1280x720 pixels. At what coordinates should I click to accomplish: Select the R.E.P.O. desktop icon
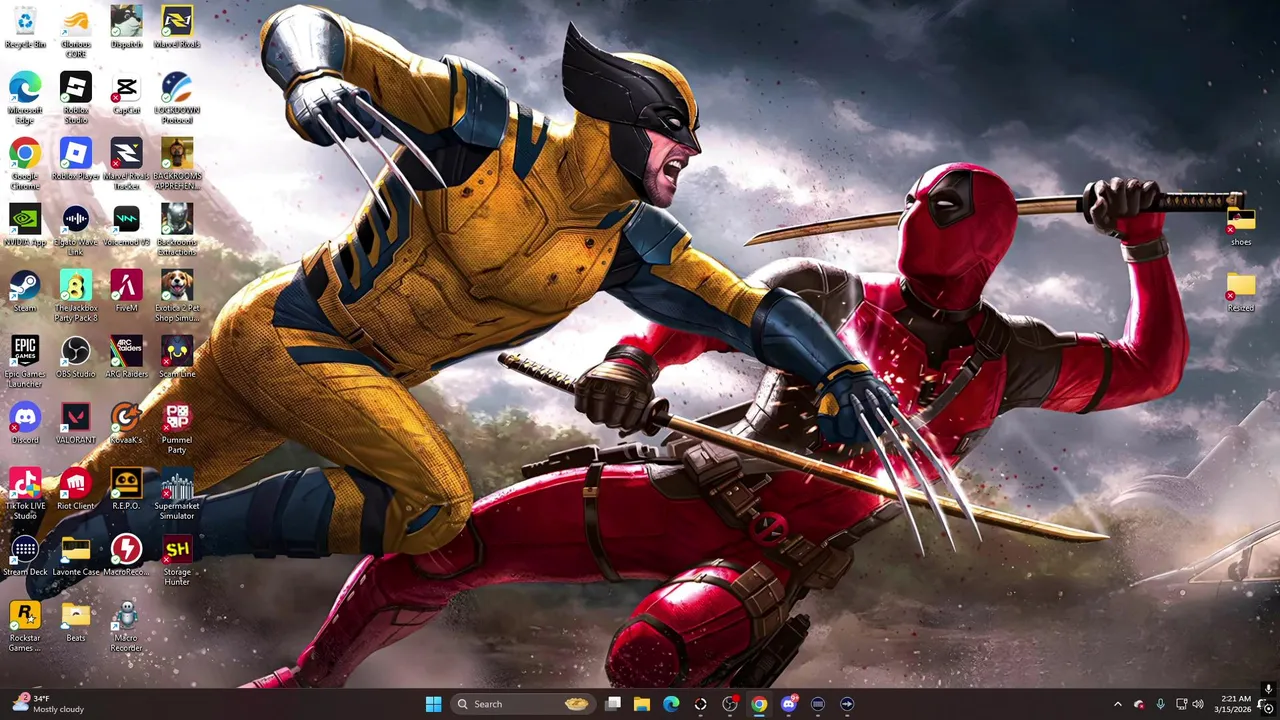(126, 489)
